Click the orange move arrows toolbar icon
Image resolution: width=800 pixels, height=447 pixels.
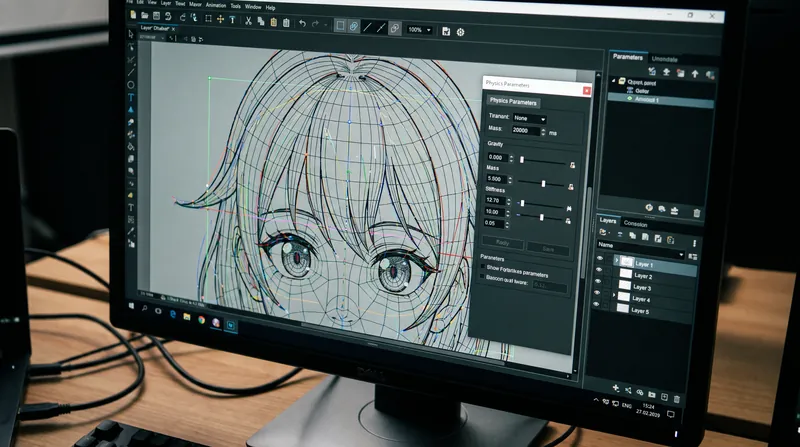tap(220, 19)
